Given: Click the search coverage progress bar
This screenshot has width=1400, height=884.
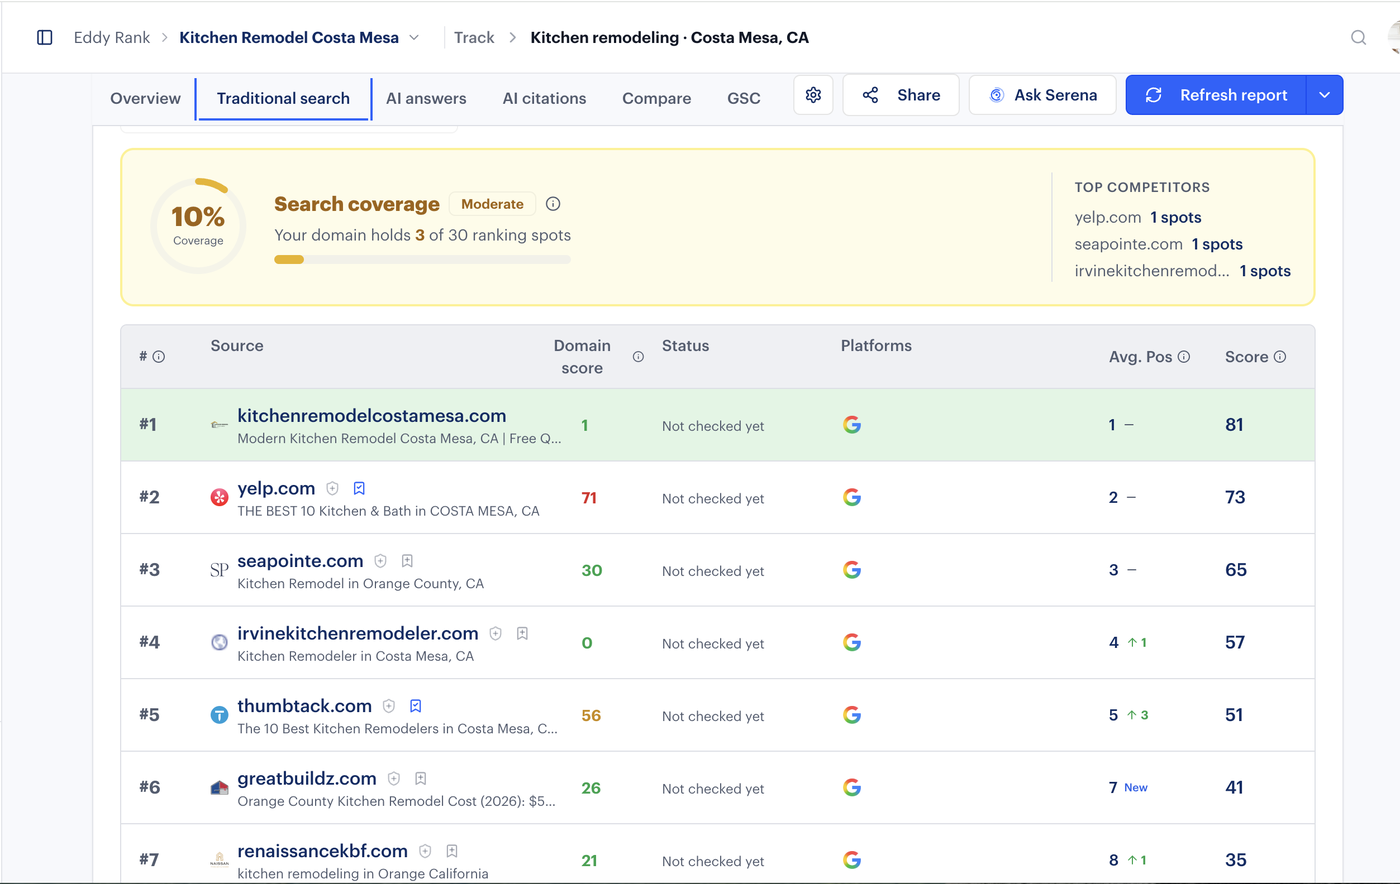Looking at the screenshot, I should tap(423, 260).
